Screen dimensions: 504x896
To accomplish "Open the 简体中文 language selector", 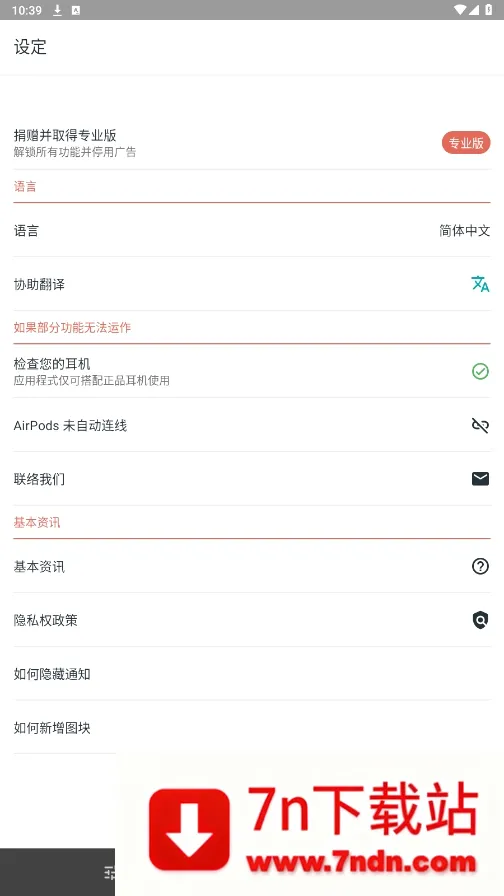I will click(x=465, y=231).
